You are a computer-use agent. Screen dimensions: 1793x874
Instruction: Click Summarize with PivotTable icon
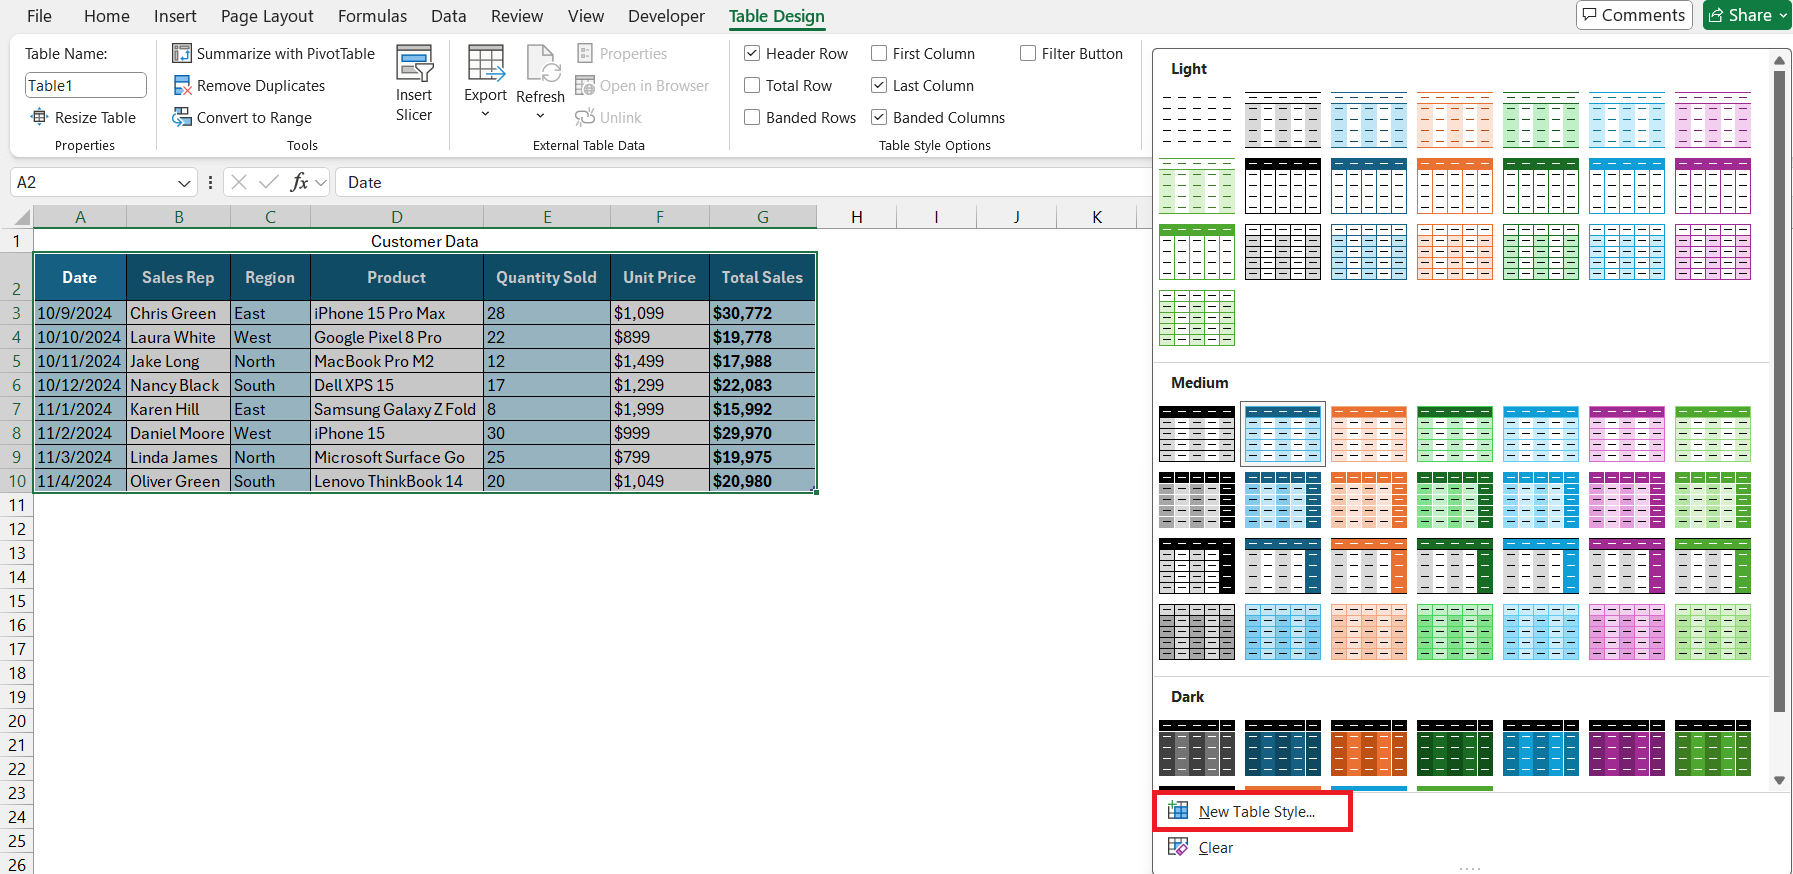pyautogui.click(x=182, y=53)
